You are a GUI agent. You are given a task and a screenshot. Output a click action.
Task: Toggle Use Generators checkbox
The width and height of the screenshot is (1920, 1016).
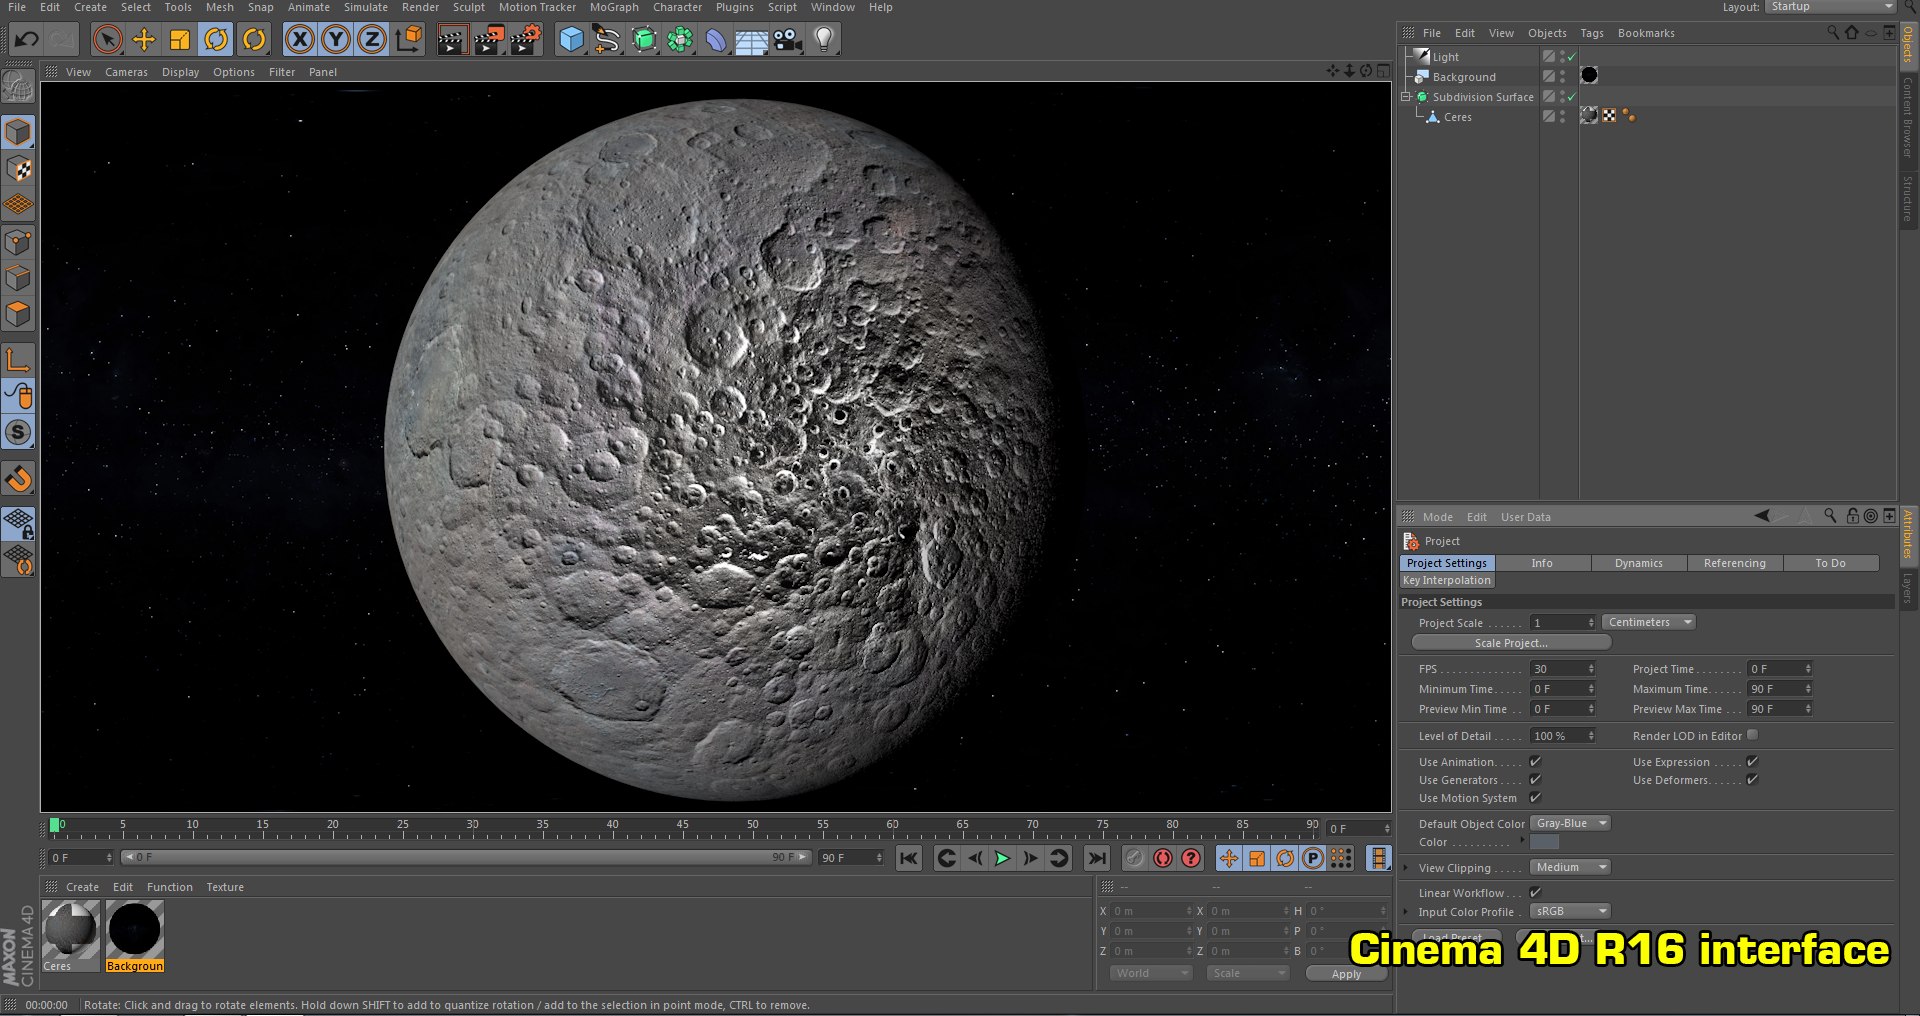pos(1535,780)
